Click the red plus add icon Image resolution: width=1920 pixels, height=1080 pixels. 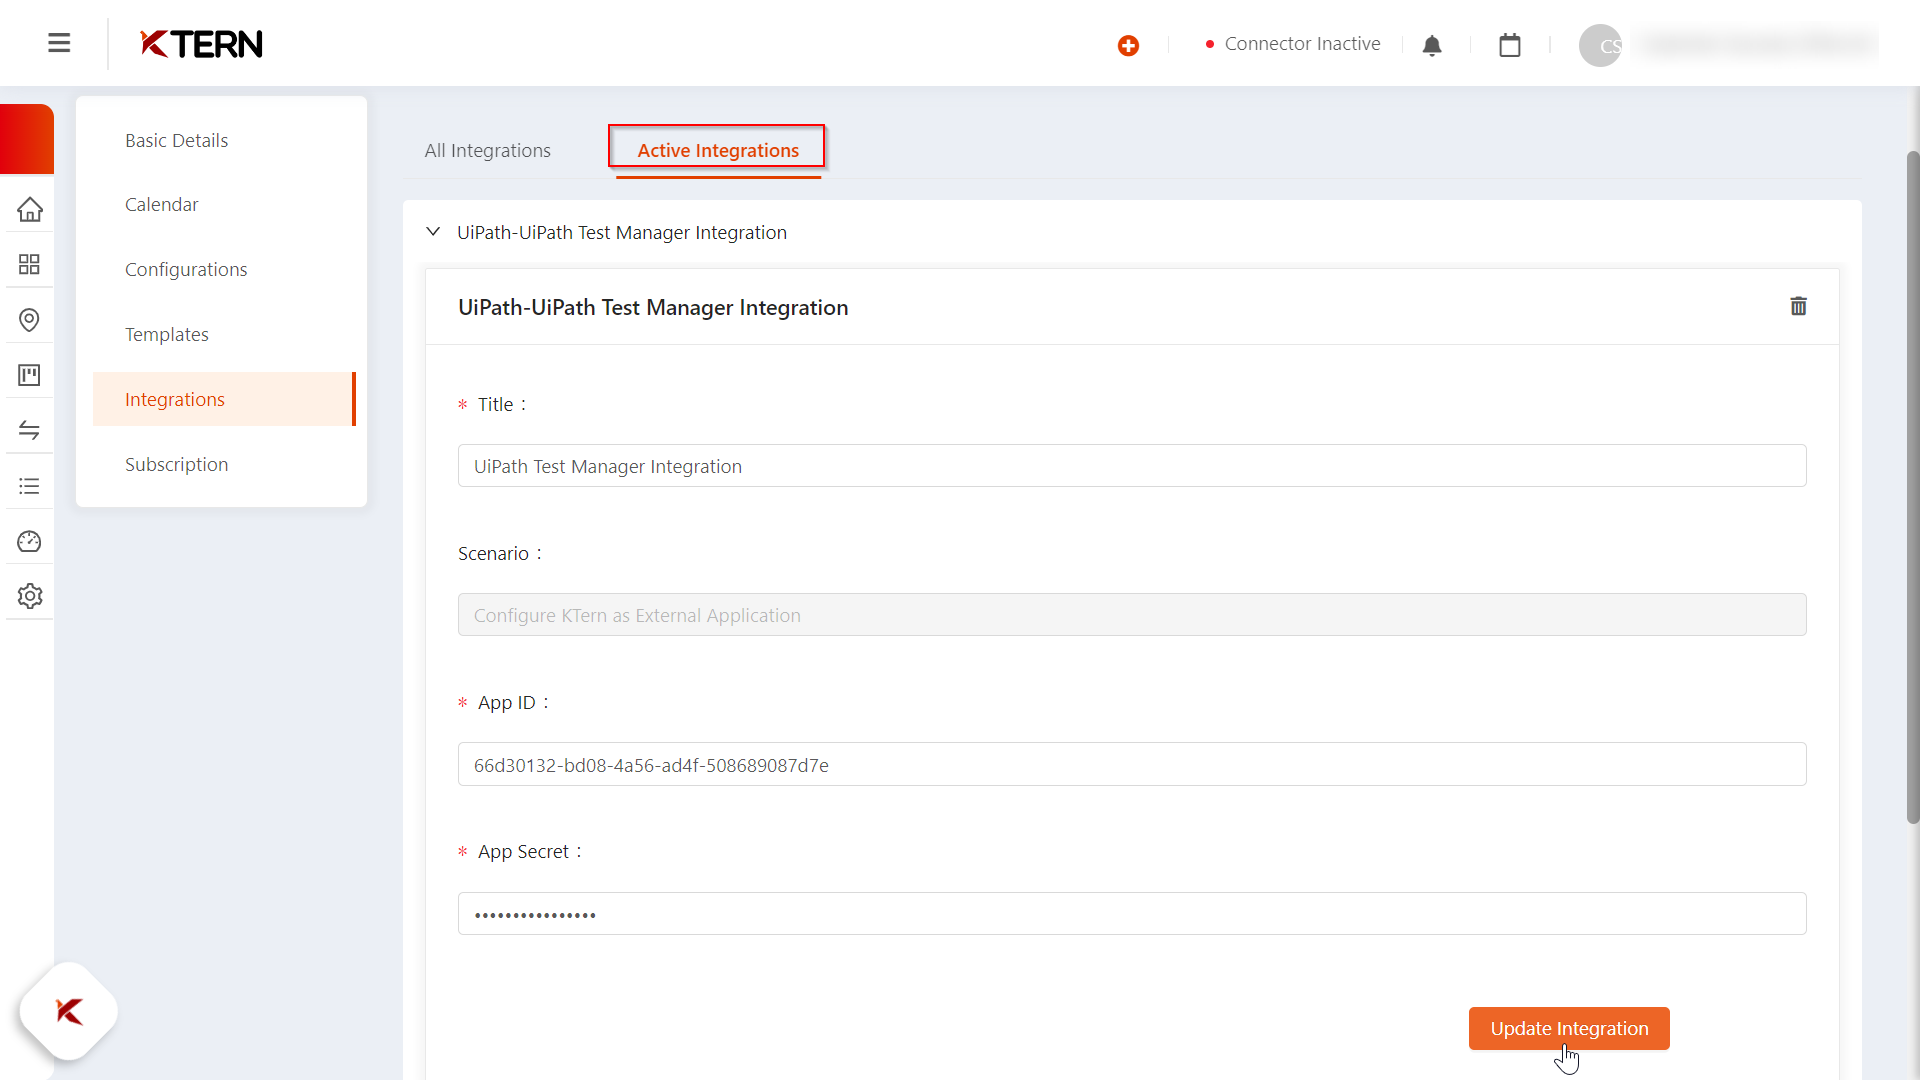click(x=1128, y=45)
